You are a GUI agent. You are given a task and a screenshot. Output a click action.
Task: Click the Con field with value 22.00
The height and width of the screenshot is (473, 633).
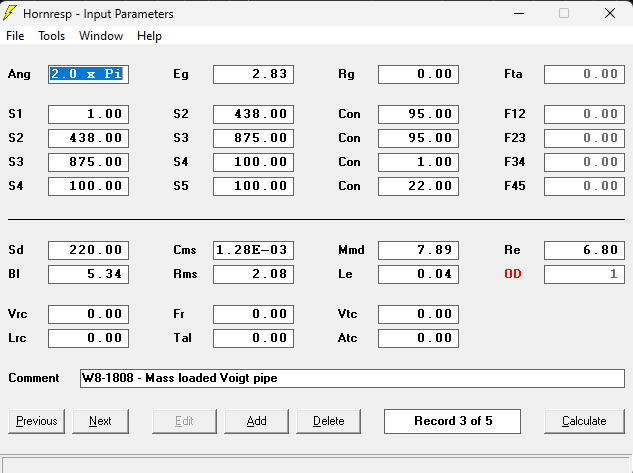419,186
